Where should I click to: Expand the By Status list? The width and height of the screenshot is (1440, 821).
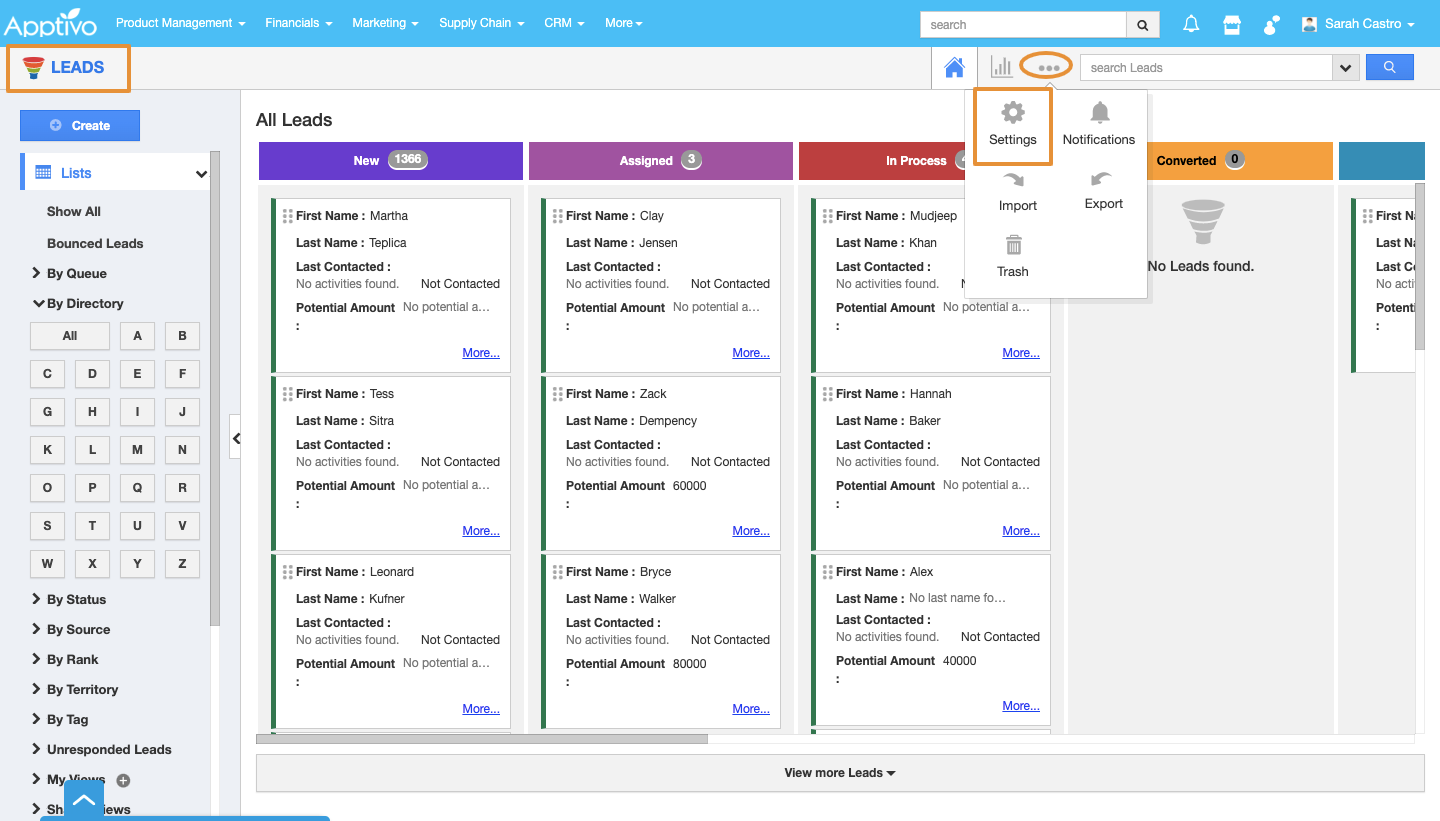76,600
